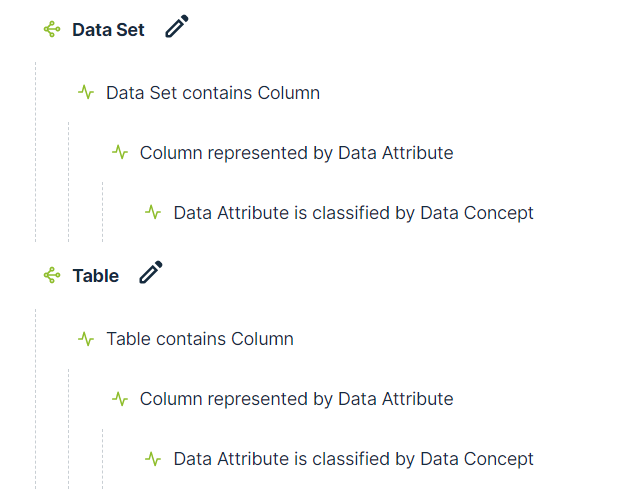Choose 'Column represented by Data Attribute' under Data Set
The width and height of the screenshot is (642, 501).
[x=296, y=153]
